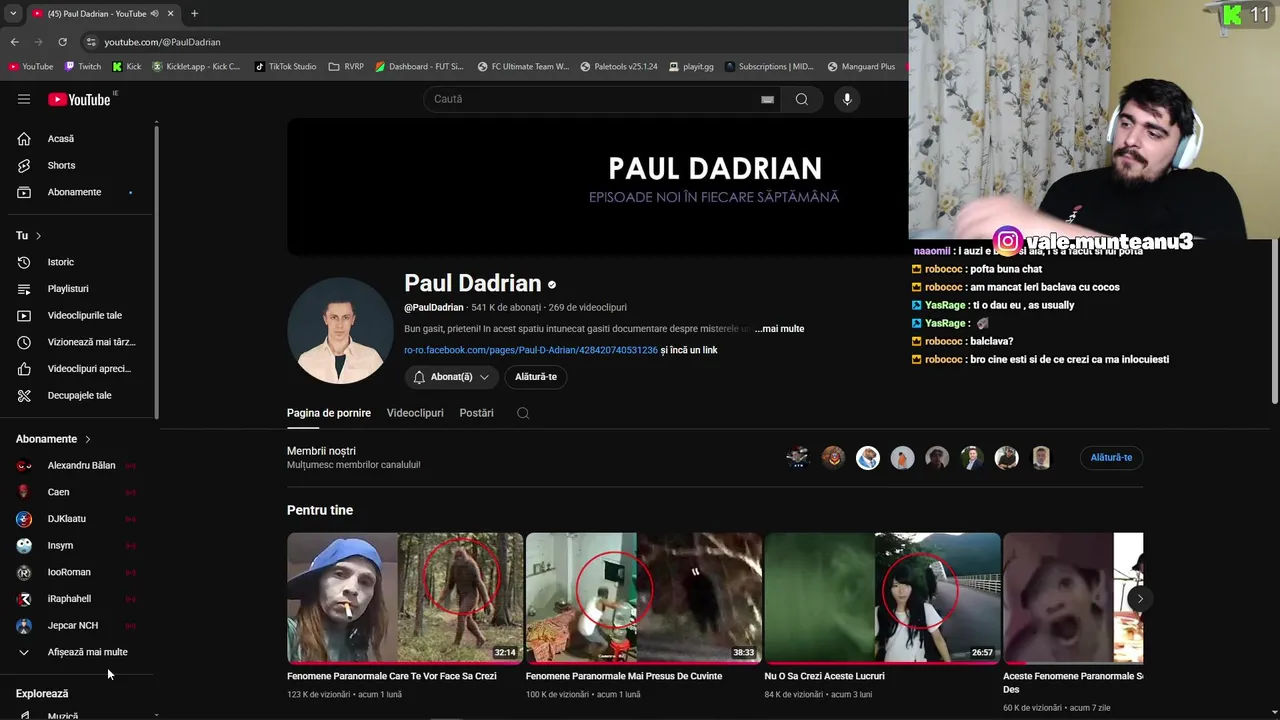Switch to Pagina de pornire tab
This screenshot has height=720, width=1280.
point(329,413)
